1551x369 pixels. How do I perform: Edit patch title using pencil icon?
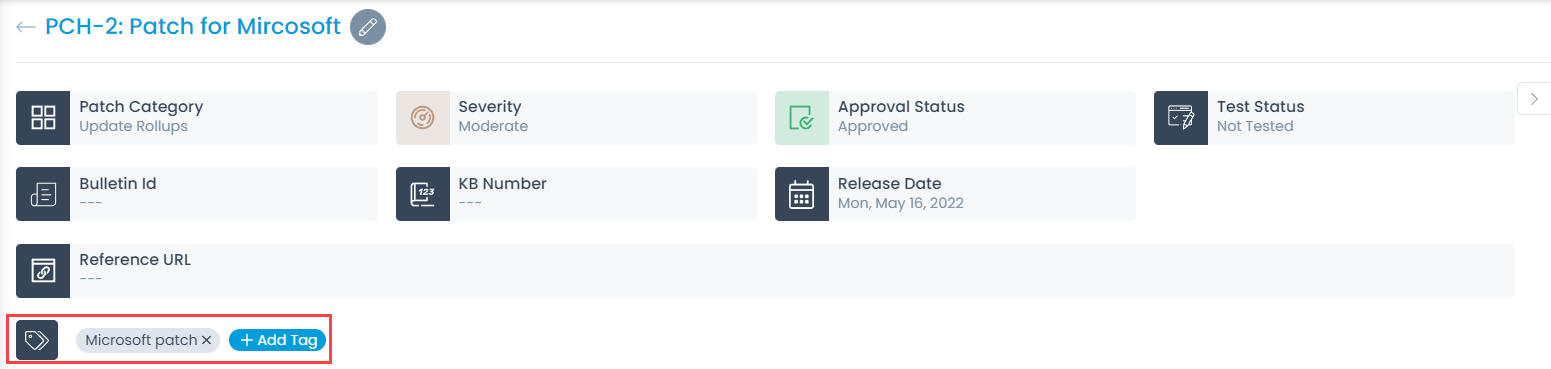(x=368, y=26)
